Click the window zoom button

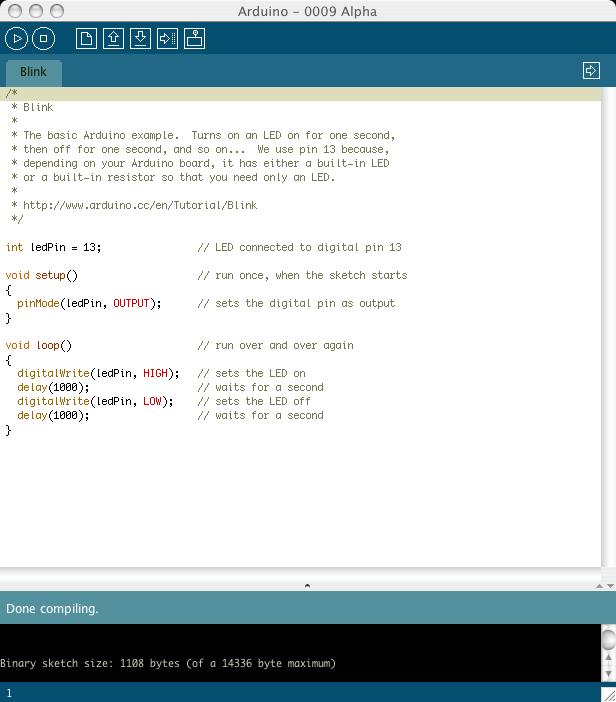point(57,11)
